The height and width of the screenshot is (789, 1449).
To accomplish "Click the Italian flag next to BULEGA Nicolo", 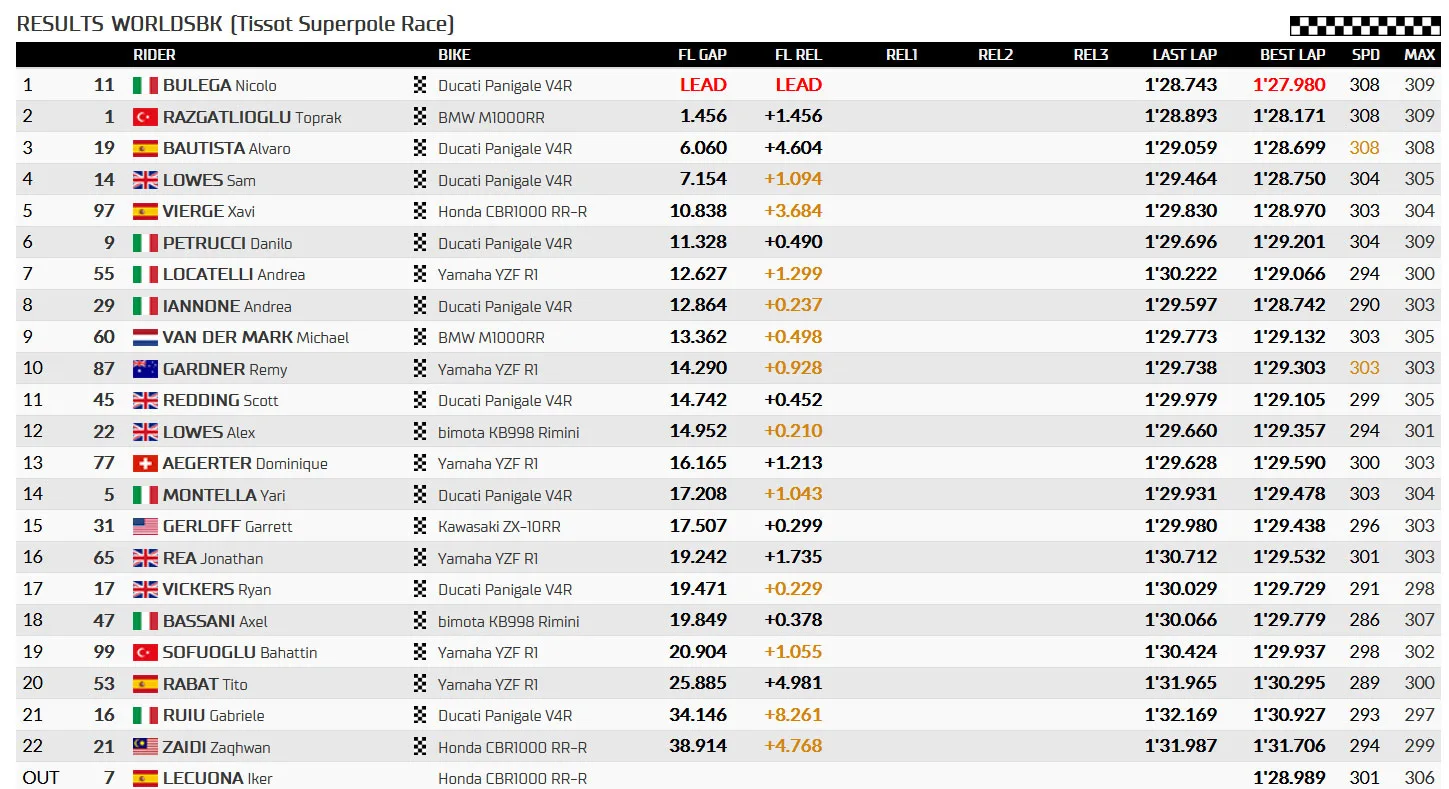I will click(x=145, y=85).
